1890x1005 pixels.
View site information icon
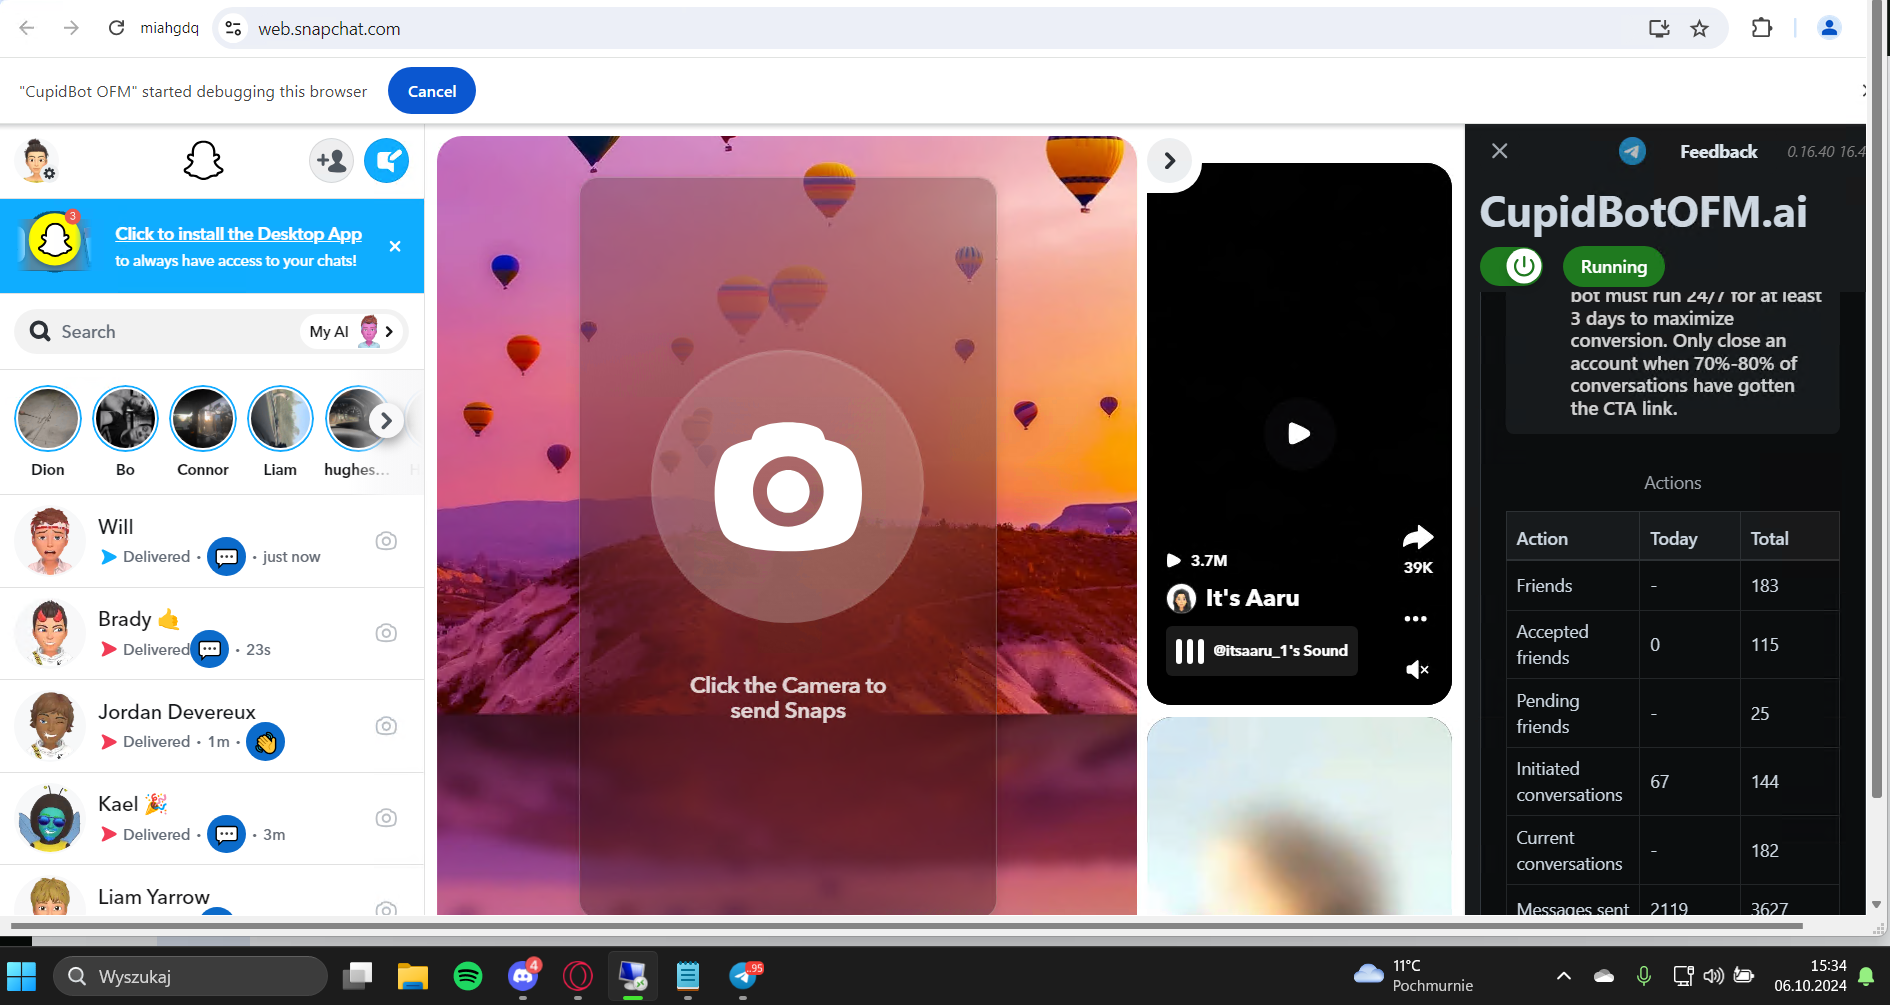click(x=233, y=28)
